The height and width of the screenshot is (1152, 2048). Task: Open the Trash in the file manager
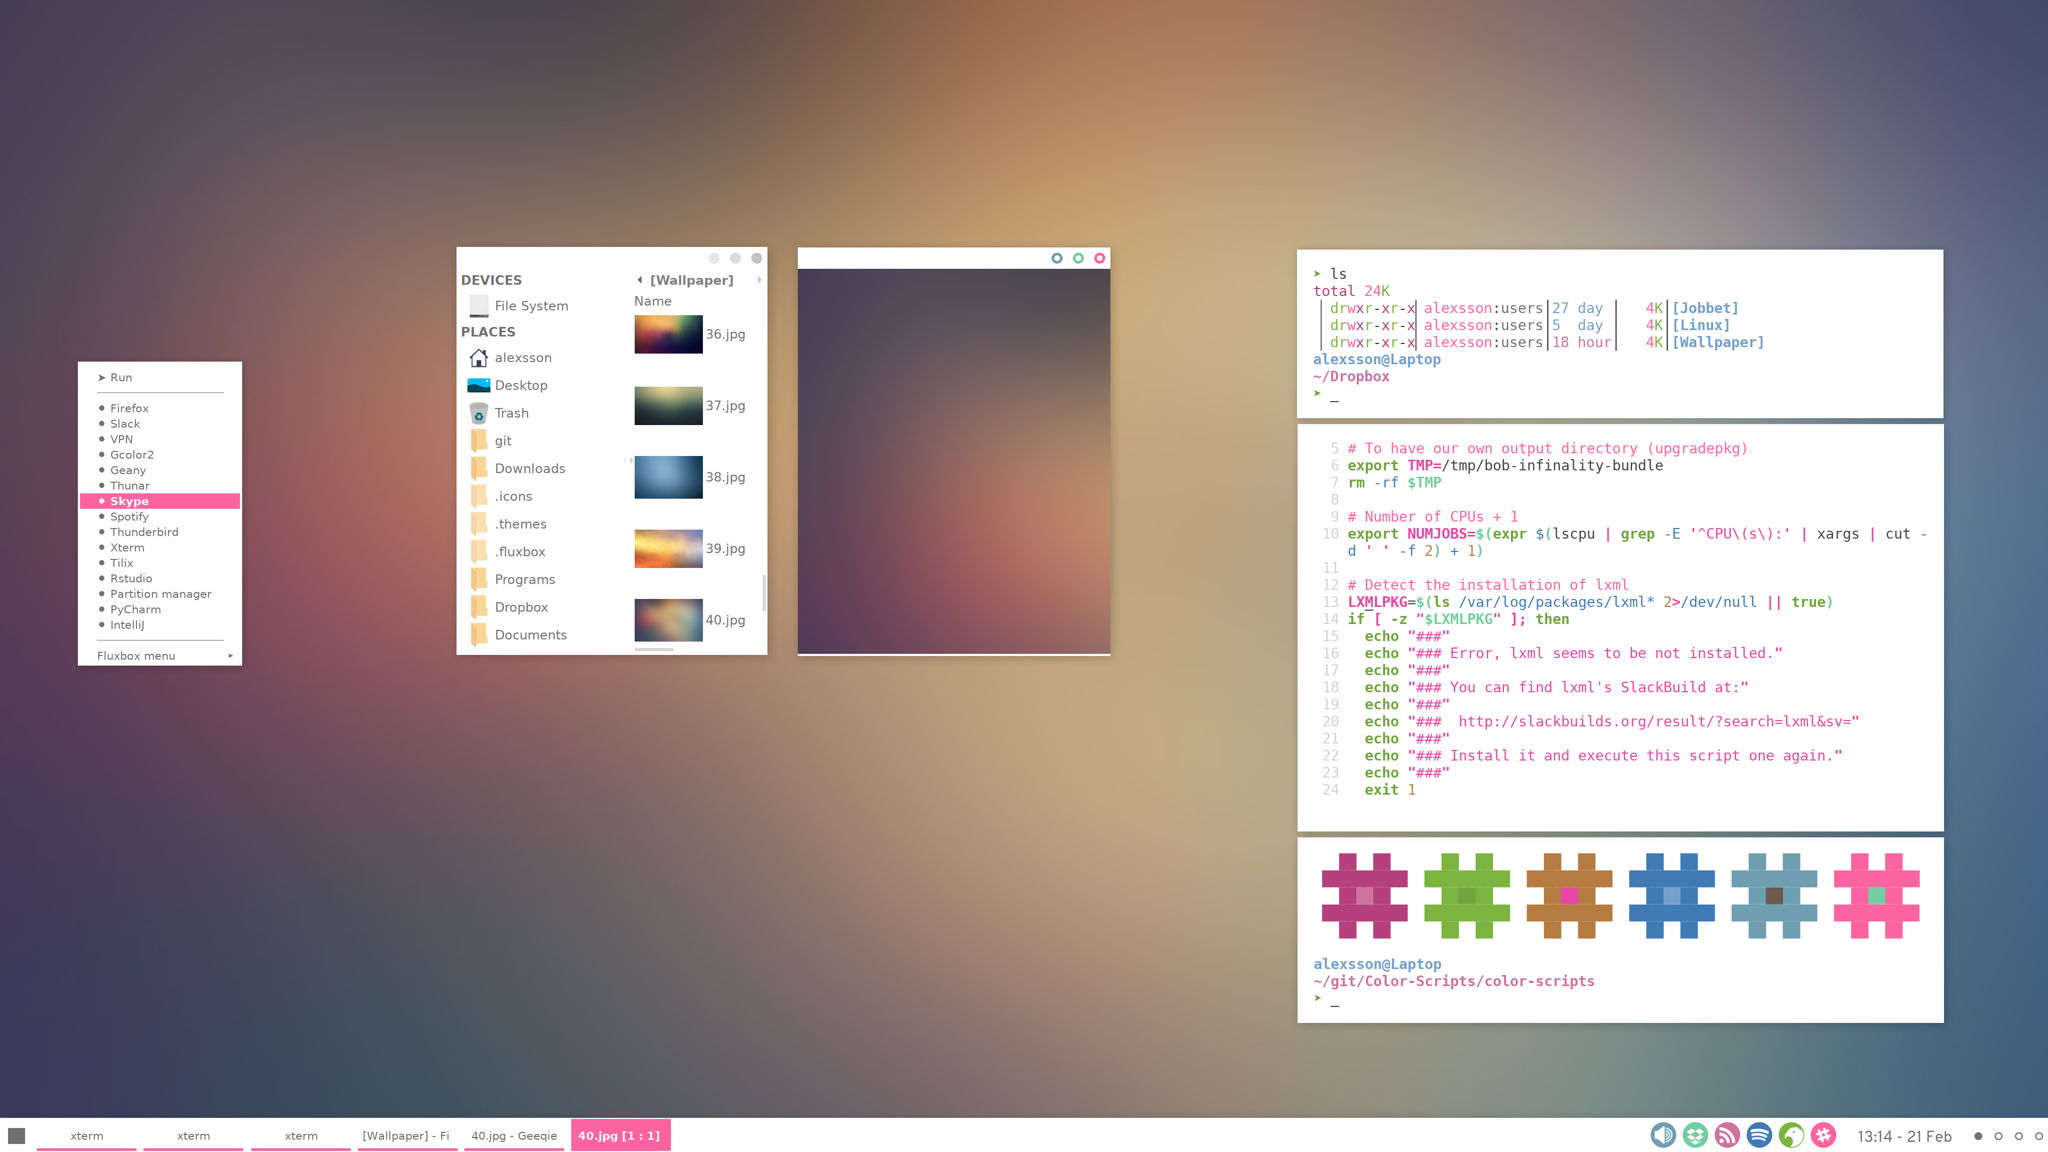[511, 412]
